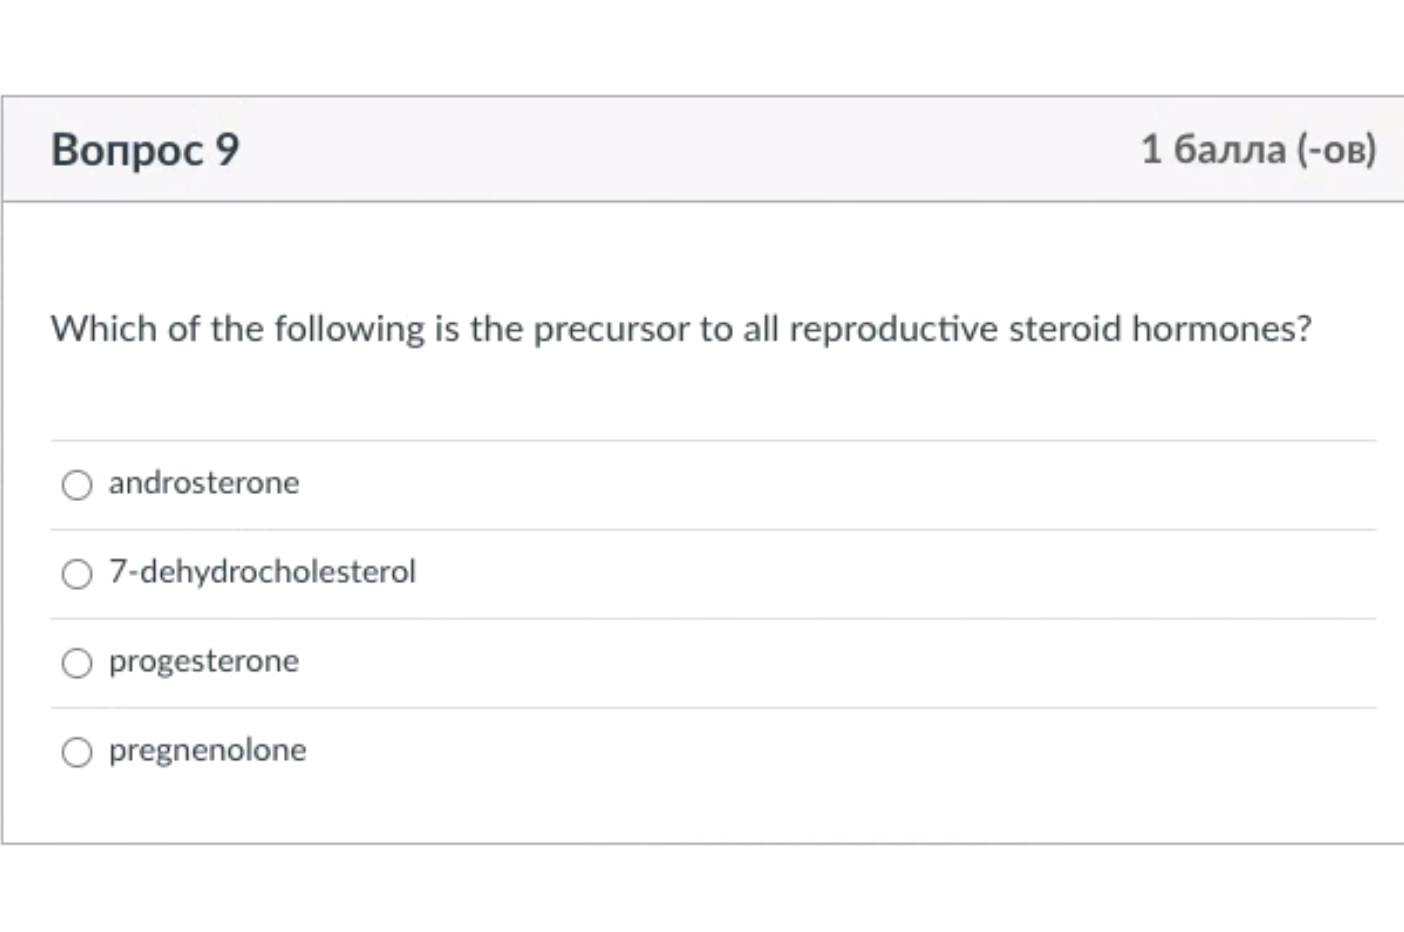The image size is (1404, 932).
Task: Click the word "Which" starting the question
Action: [x=104, y=329]
